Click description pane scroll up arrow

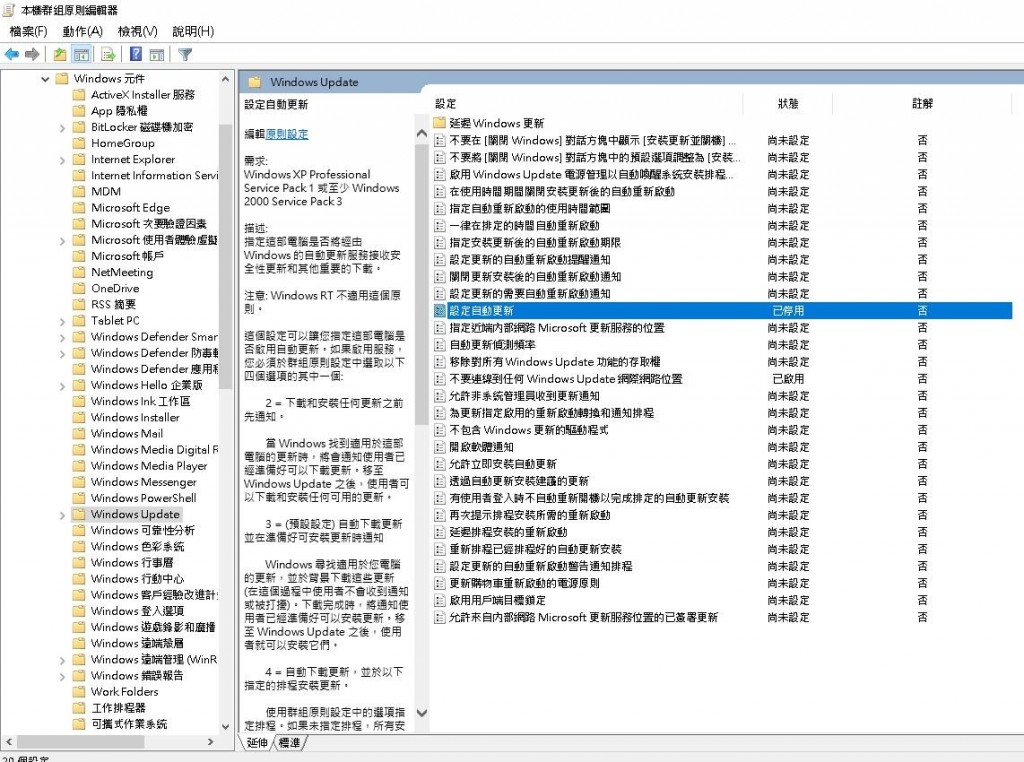422,133
